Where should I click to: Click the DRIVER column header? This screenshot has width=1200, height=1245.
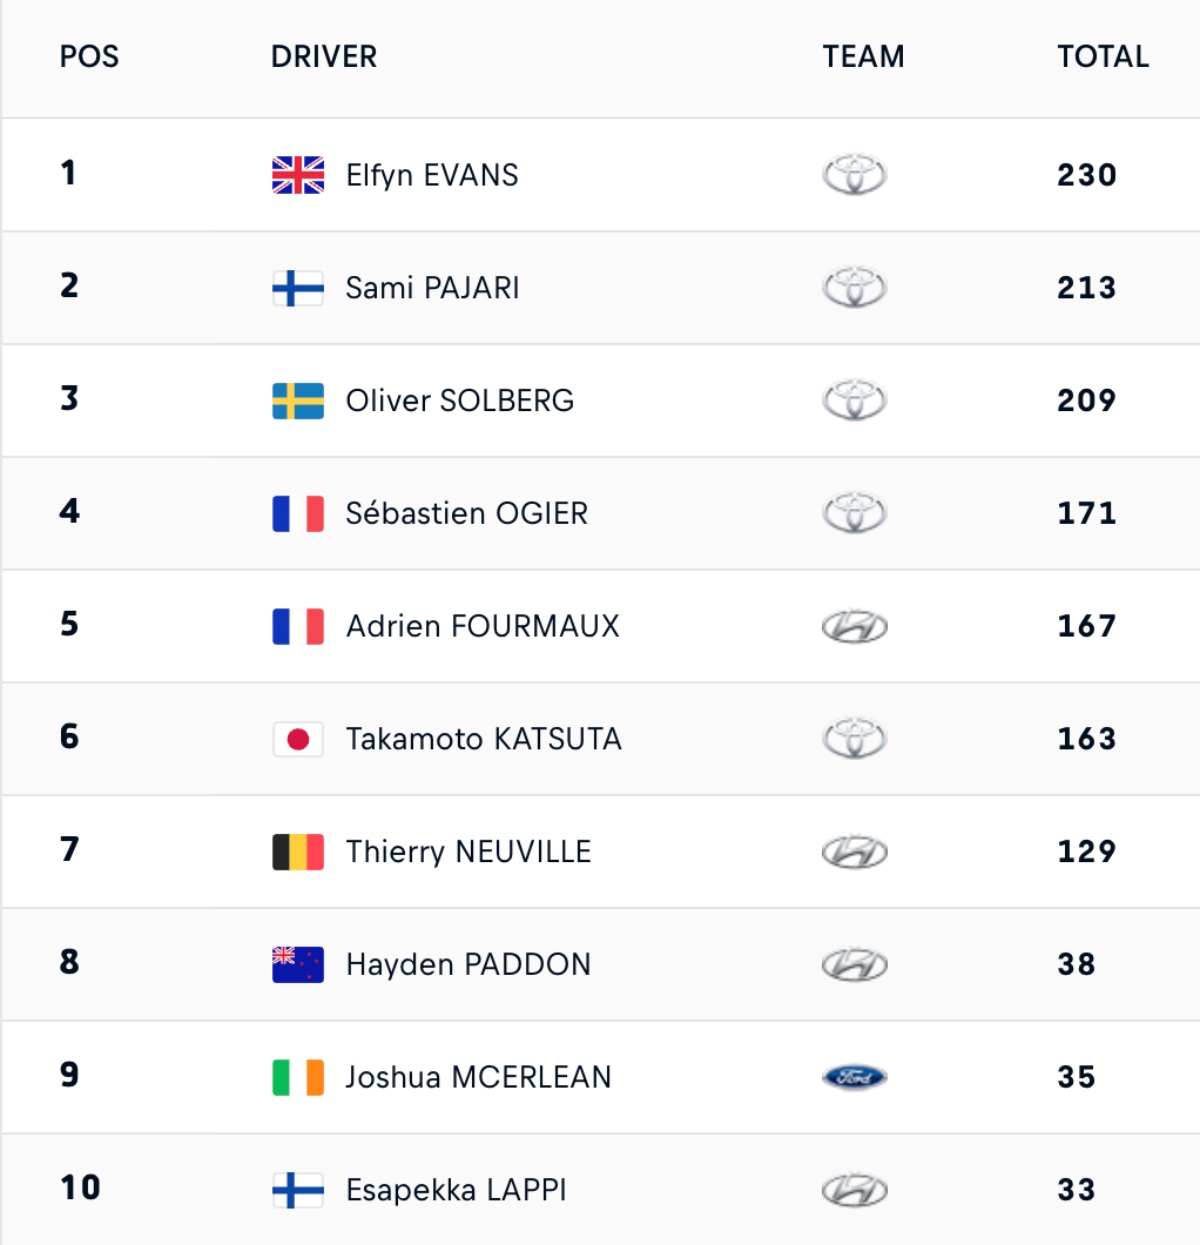324,56
